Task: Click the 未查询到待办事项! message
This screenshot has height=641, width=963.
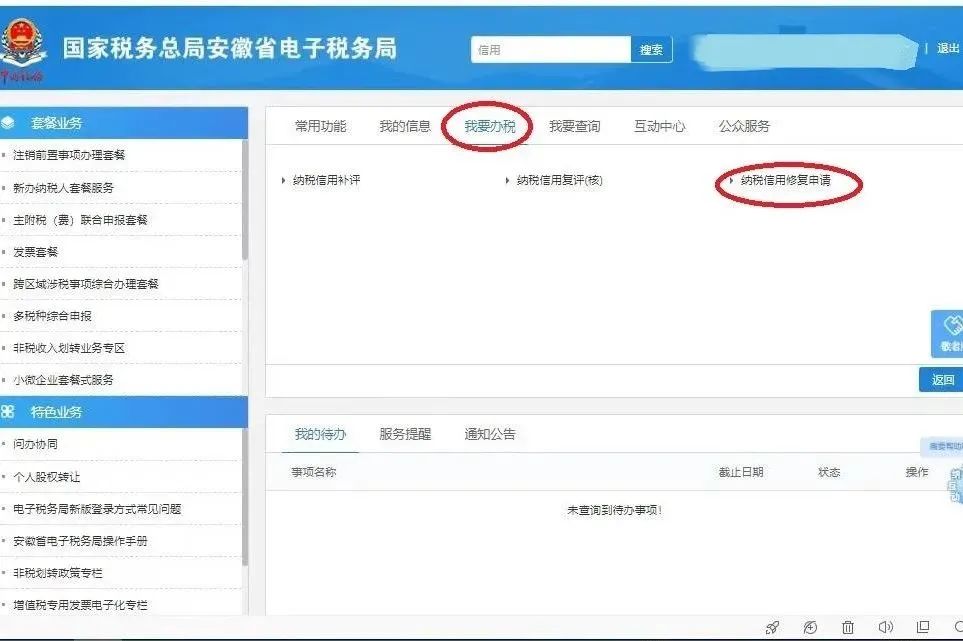Action: point(615,510)
